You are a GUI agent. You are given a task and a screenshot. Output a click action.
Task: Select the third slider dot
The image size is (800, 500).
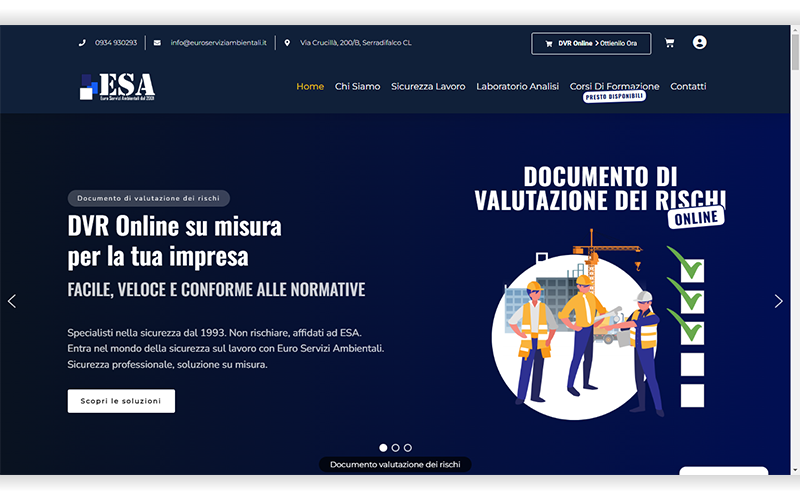407,448
